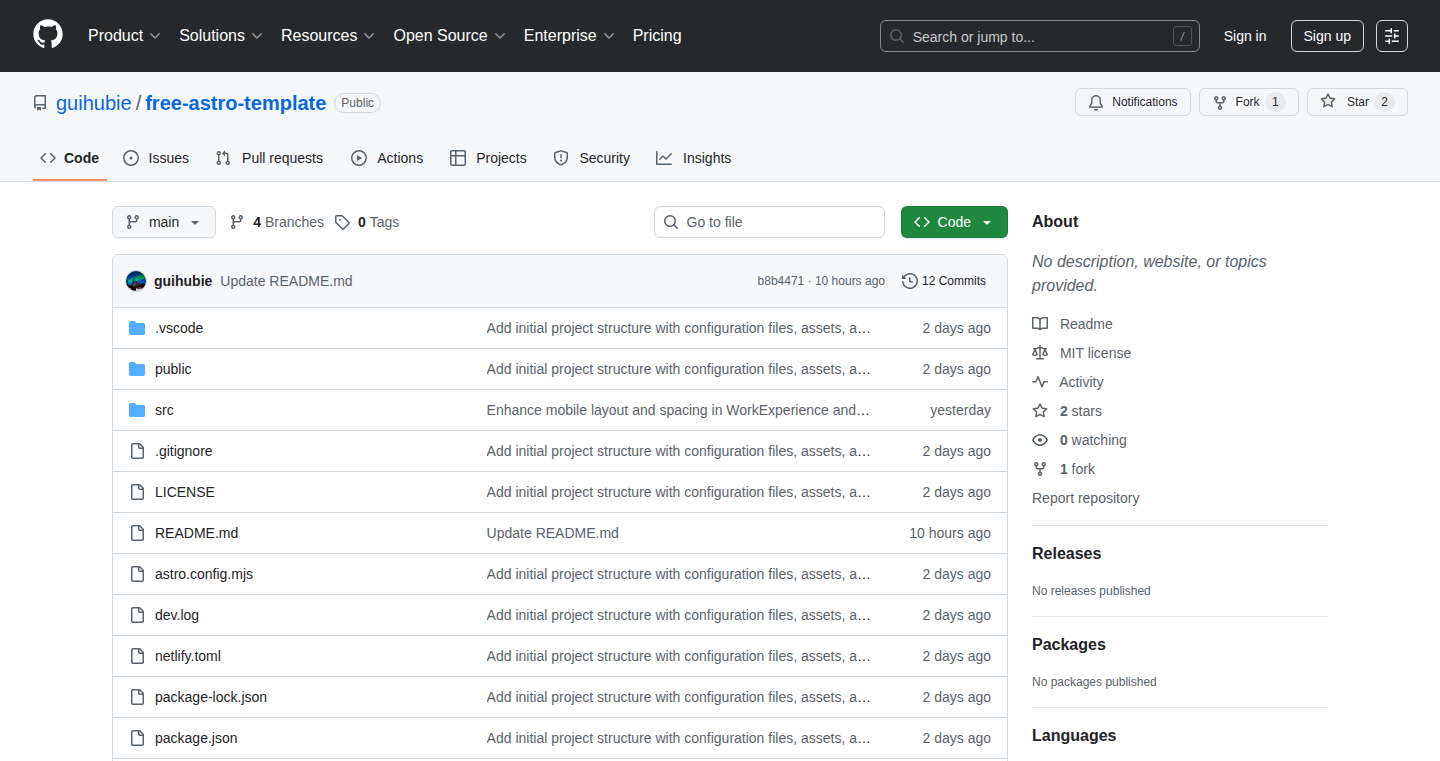Open guihubie owner profile link
Screen dimensions: 1440x761
pos(94,103)
